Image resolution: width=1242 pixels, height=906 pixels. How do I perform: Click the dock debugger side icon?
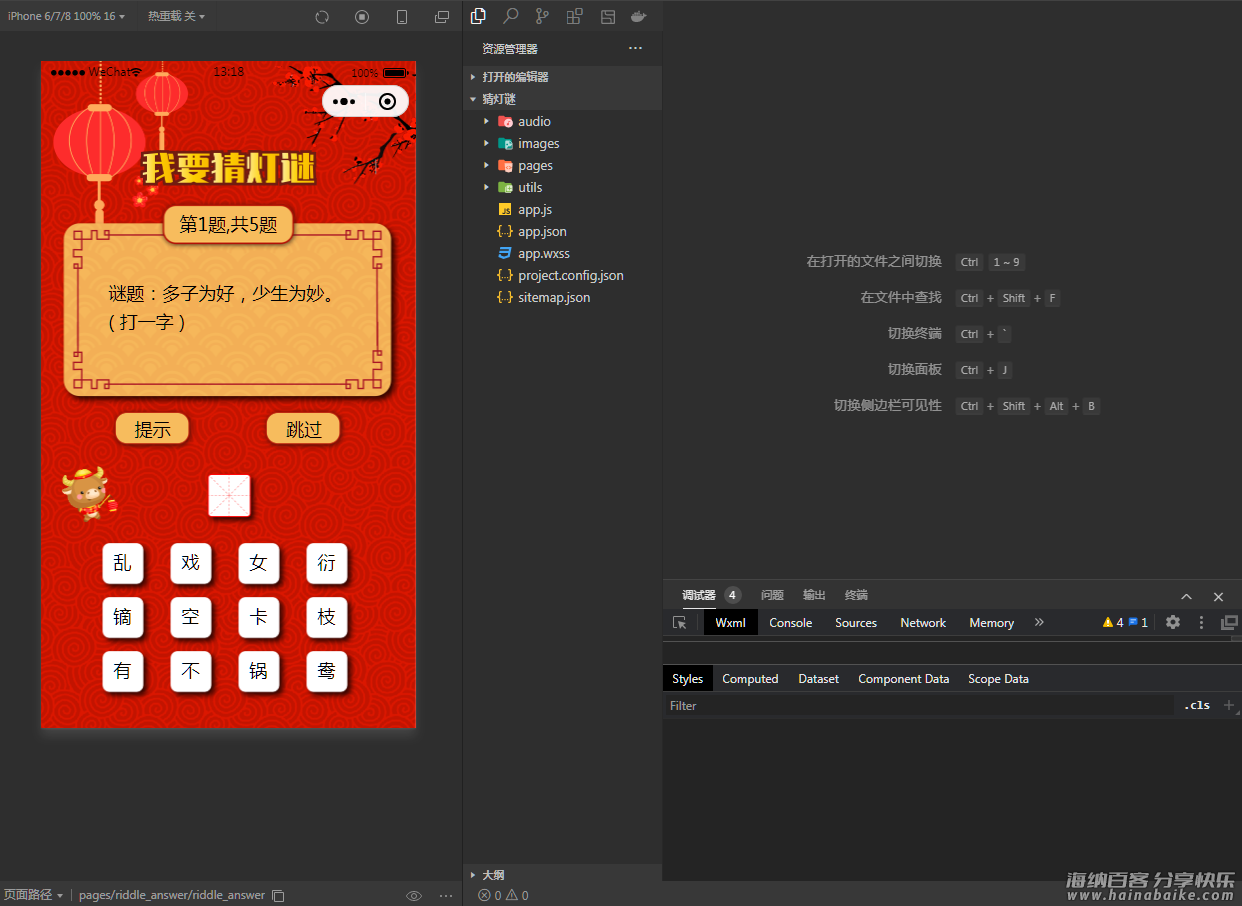click(x=1229, y=622)
